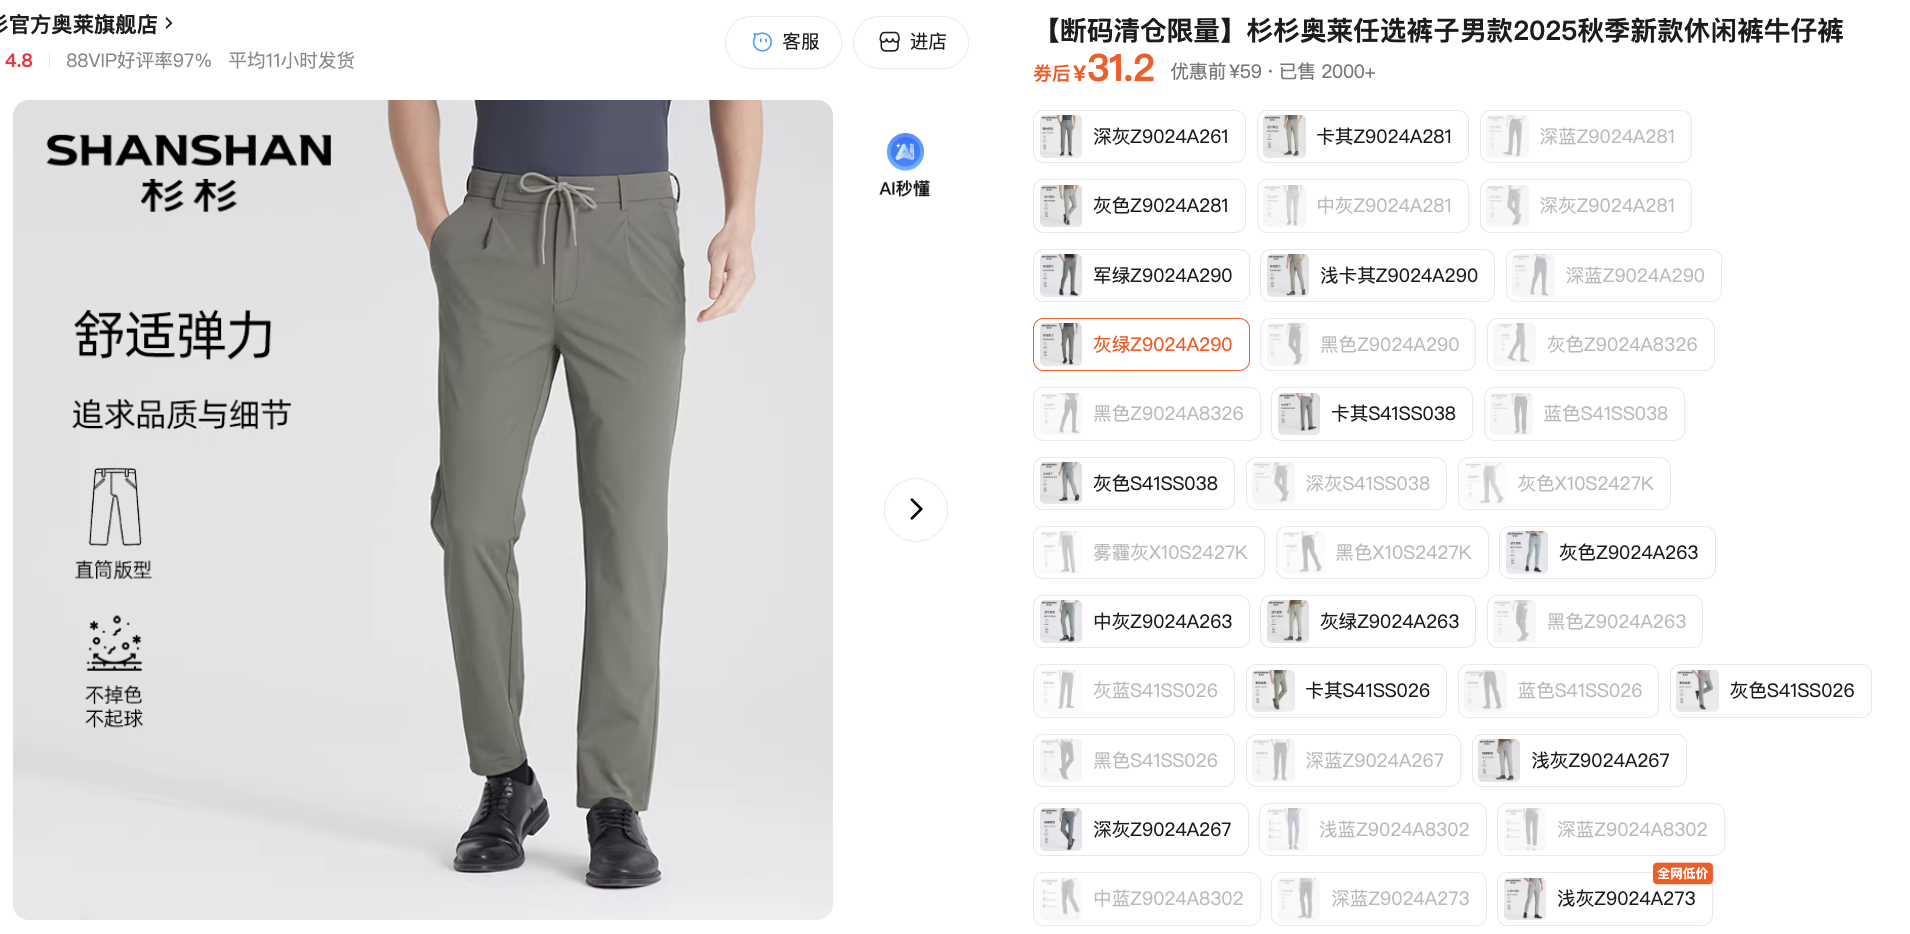
Task: Expand store page via 官方奥莱旗舰店 chevron
Action: [x=169, y=23]
